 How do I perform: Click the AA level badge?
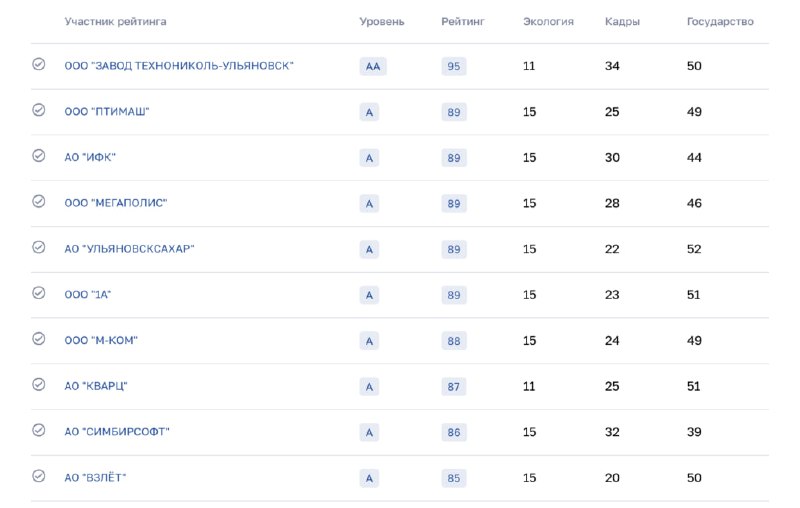tap(373, 66)
